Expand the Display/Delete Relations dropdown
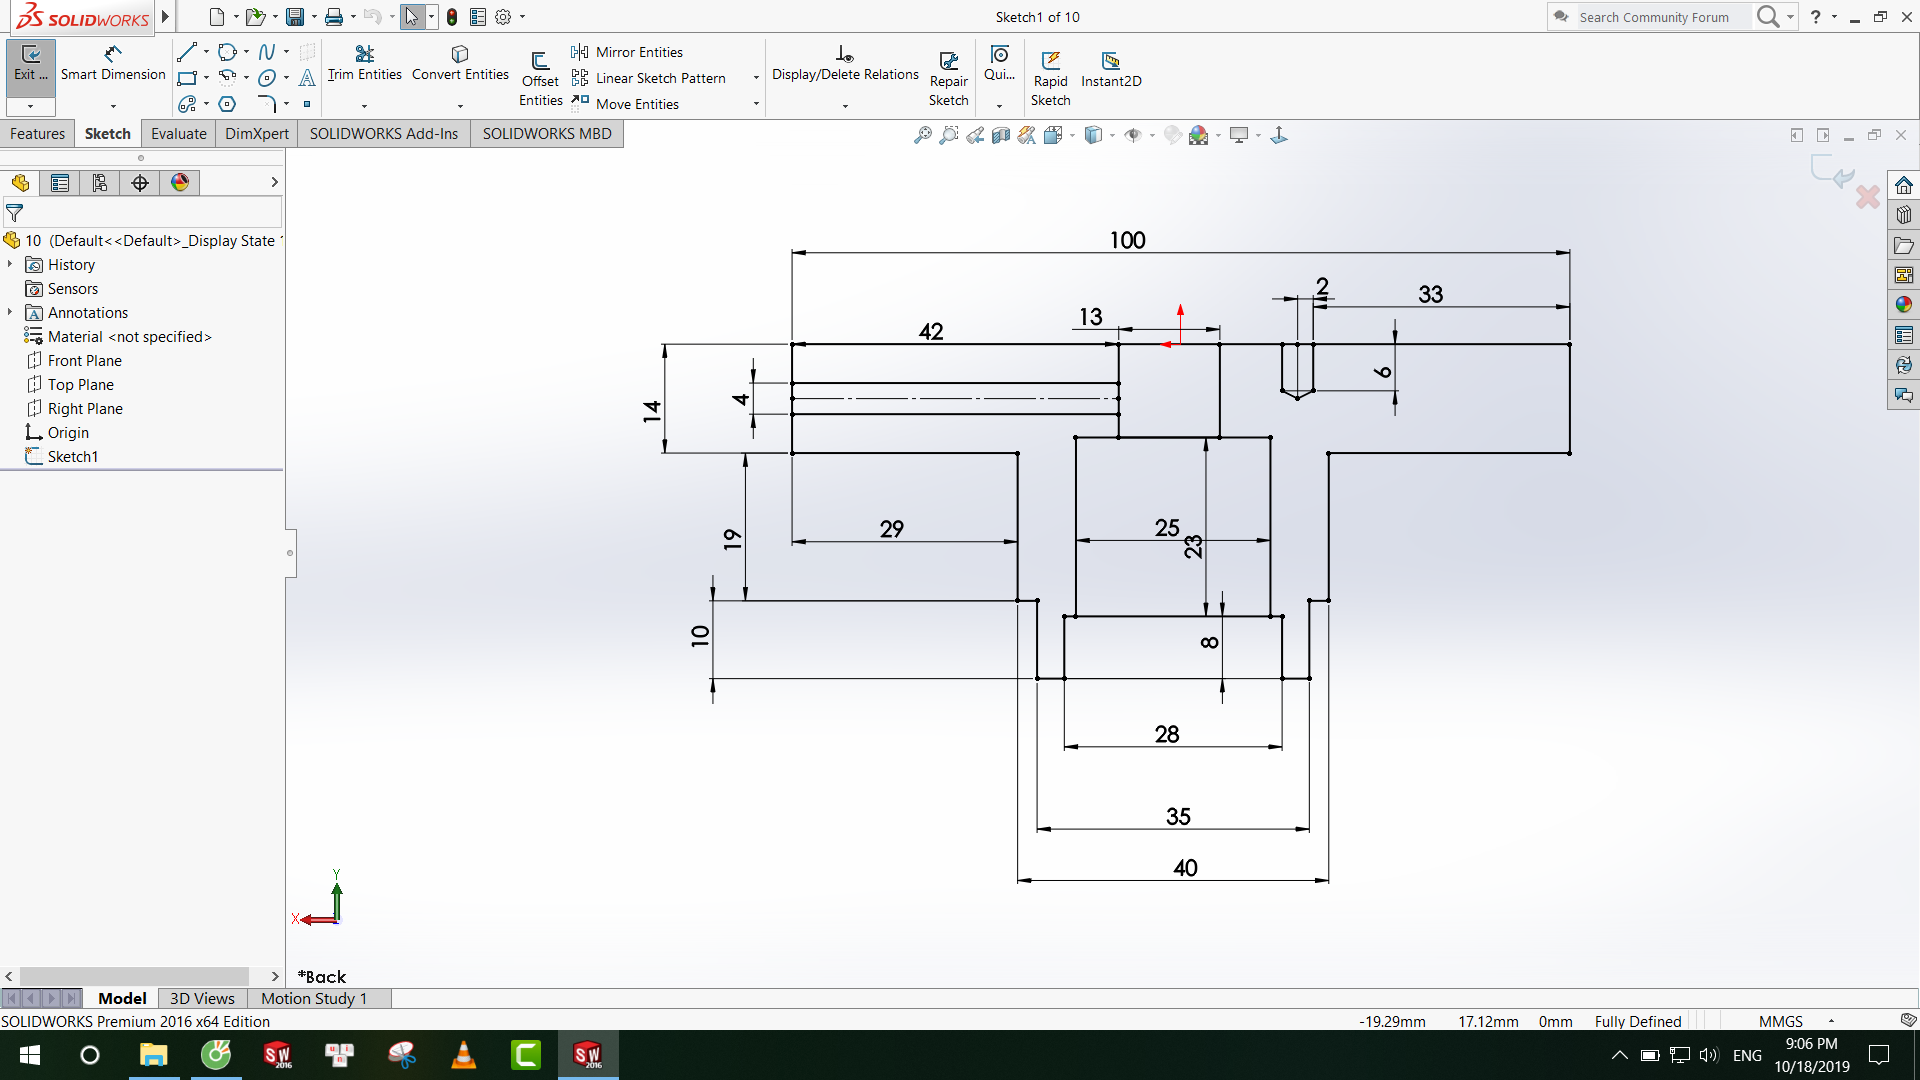Screen dimensions: 1920x1080 (x=845, y=106)
